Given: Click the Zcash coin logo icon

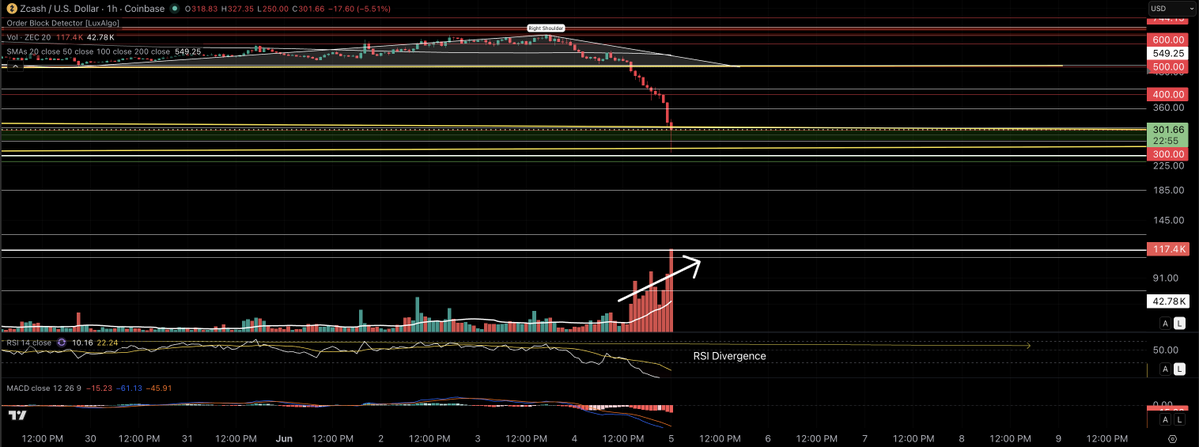Looking at the screenshot, I should pyautogui.click(x=11, y=8).
